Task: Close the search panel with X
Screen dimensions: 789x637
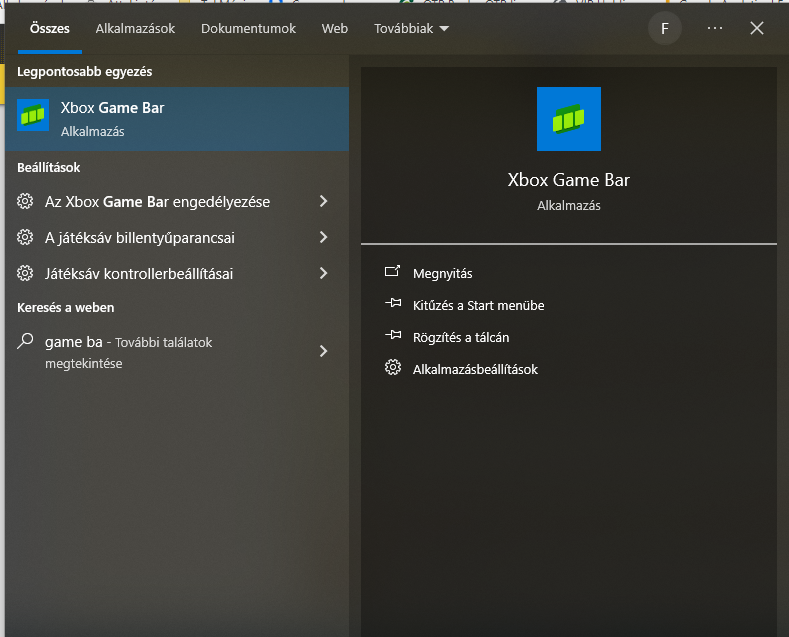Action: click(x=757, y=28)
